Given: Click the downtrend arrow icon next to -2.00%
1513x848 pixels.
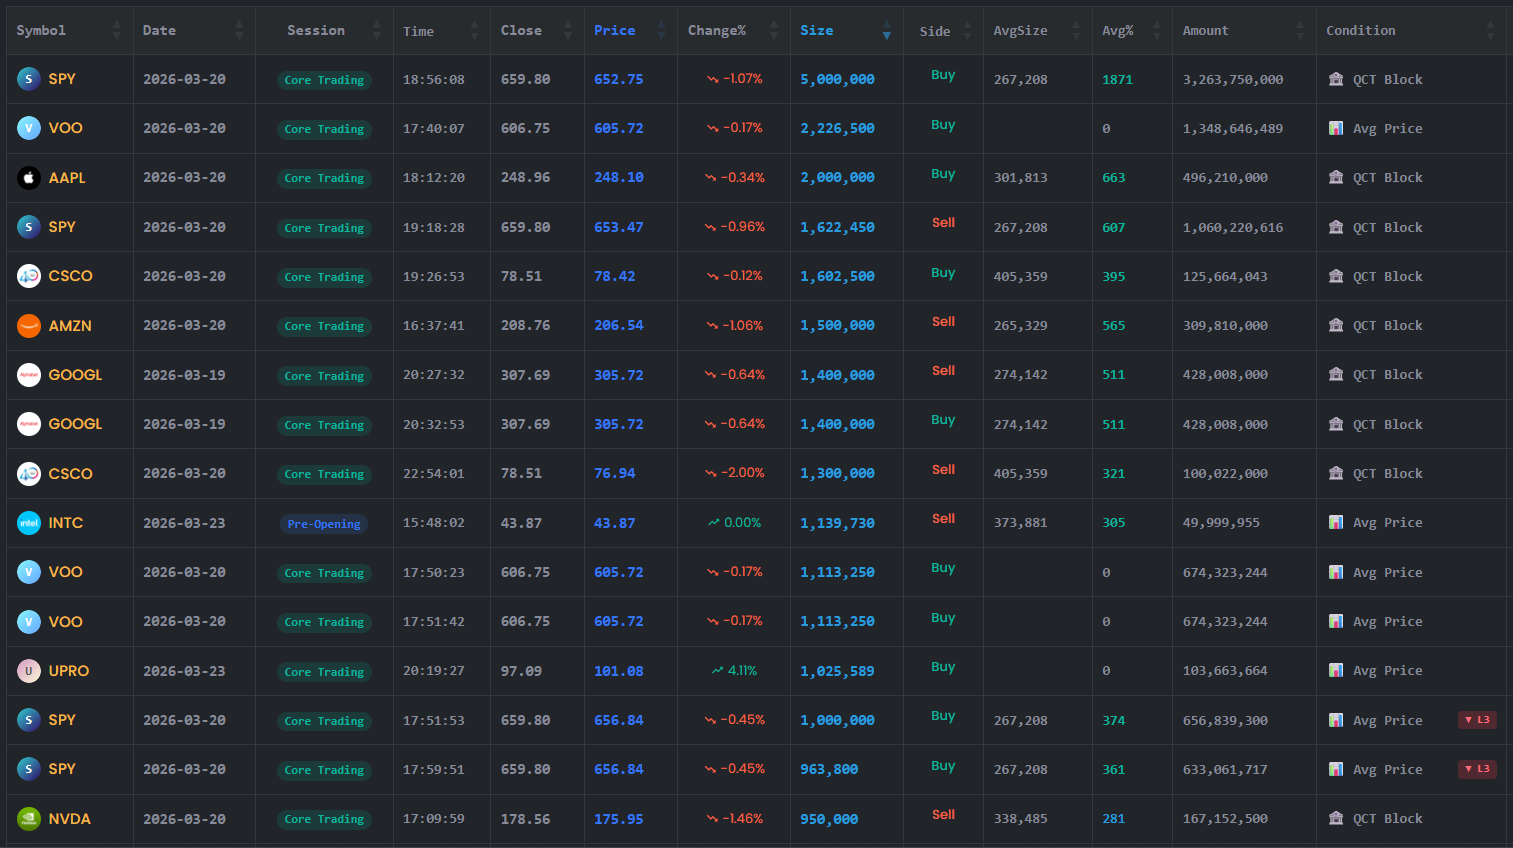Looking at the screenshot, I should point(711,474).
